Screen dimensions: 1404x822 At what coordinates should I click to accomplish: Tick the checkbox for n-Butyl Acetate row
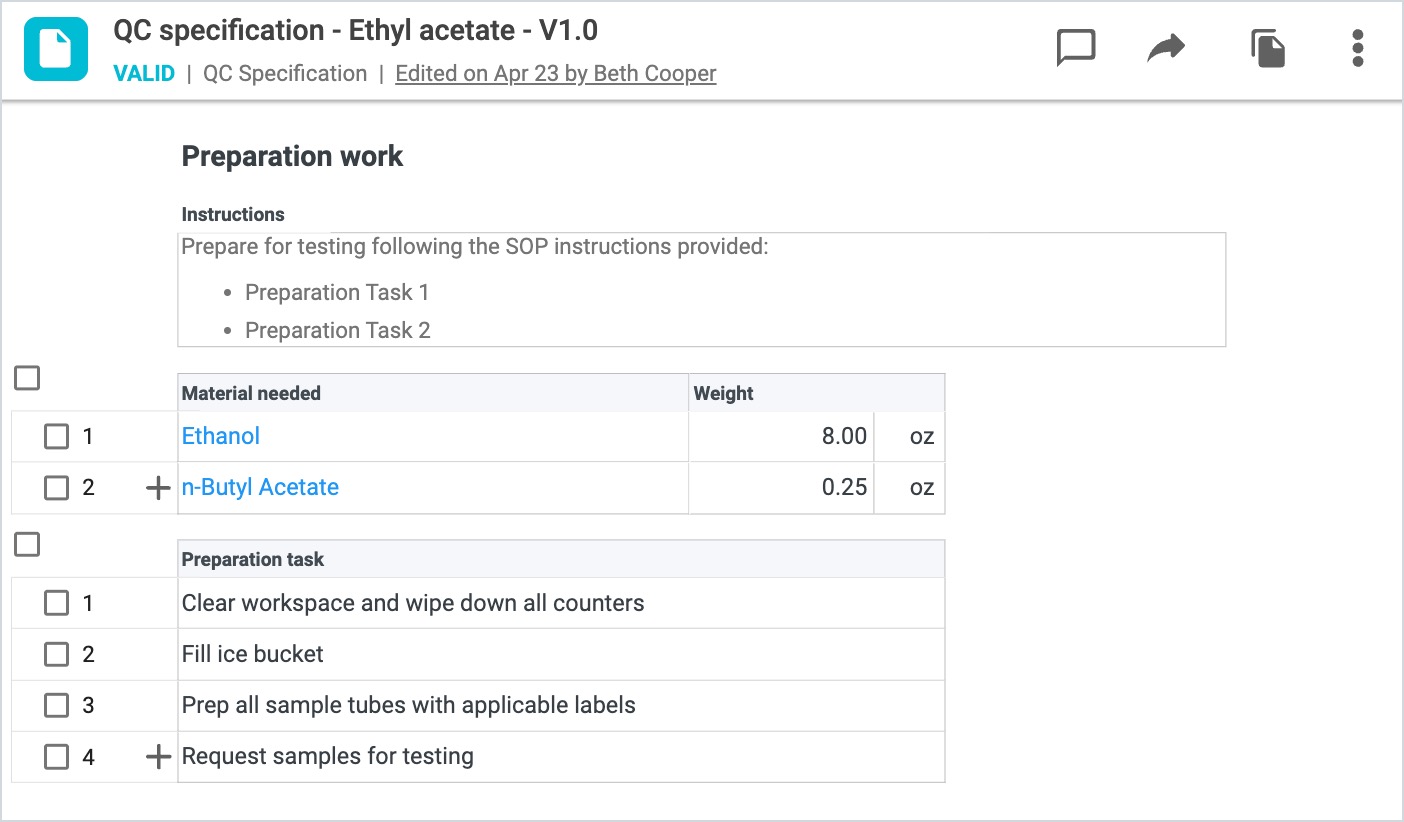[x=57, y=488]
